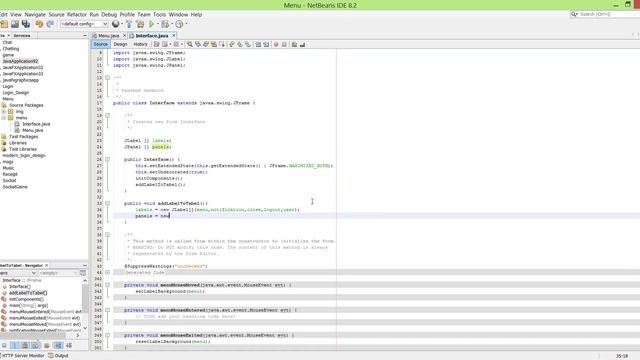Collapse the Interface constructor code fold

(107, 160)
